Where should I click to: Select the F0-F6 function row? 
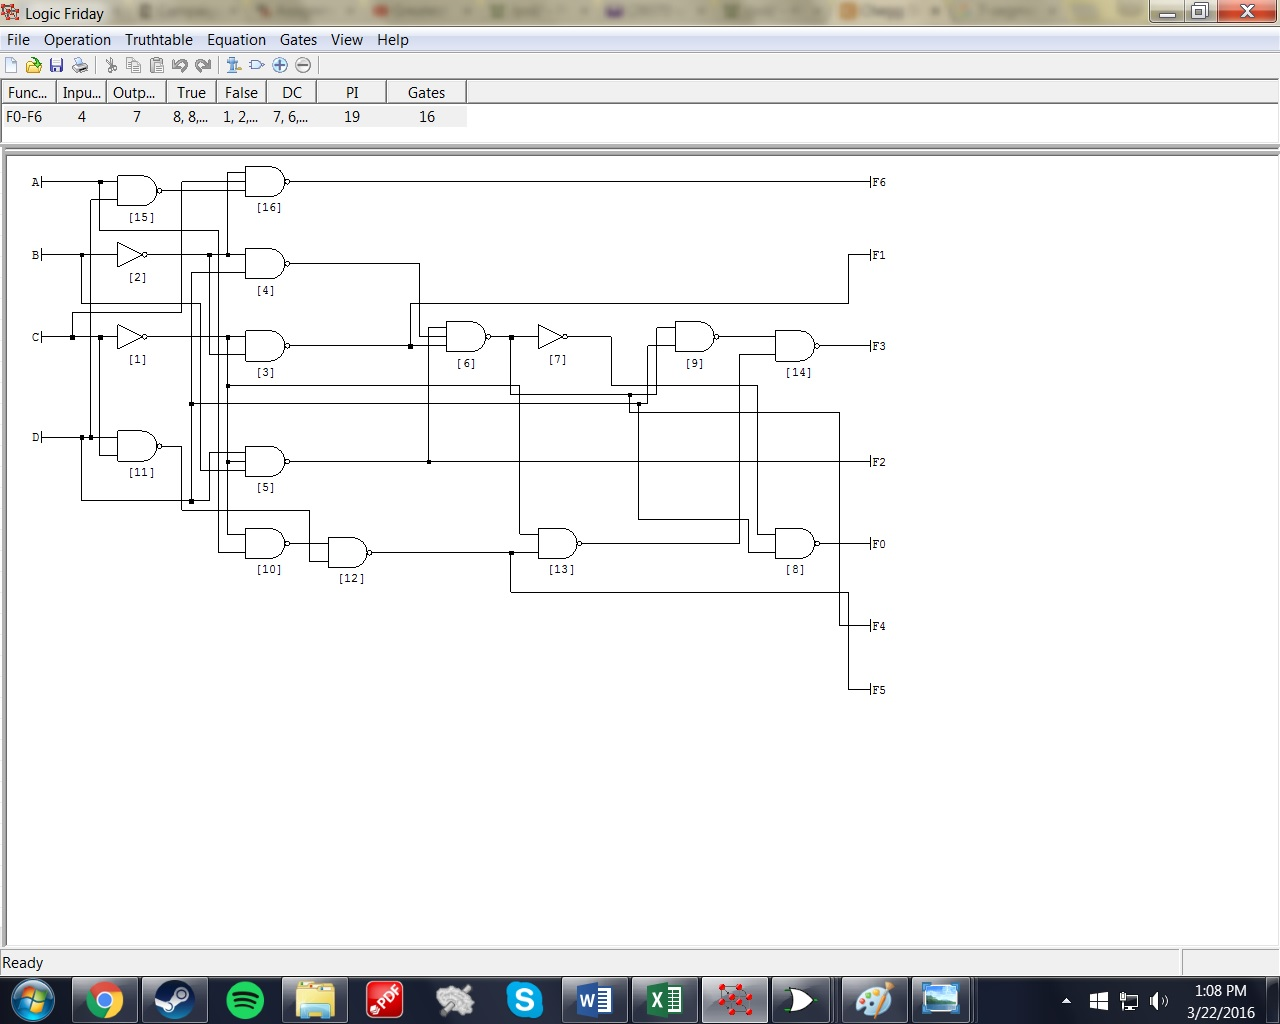pyautogui.click(x=25, y=117)
